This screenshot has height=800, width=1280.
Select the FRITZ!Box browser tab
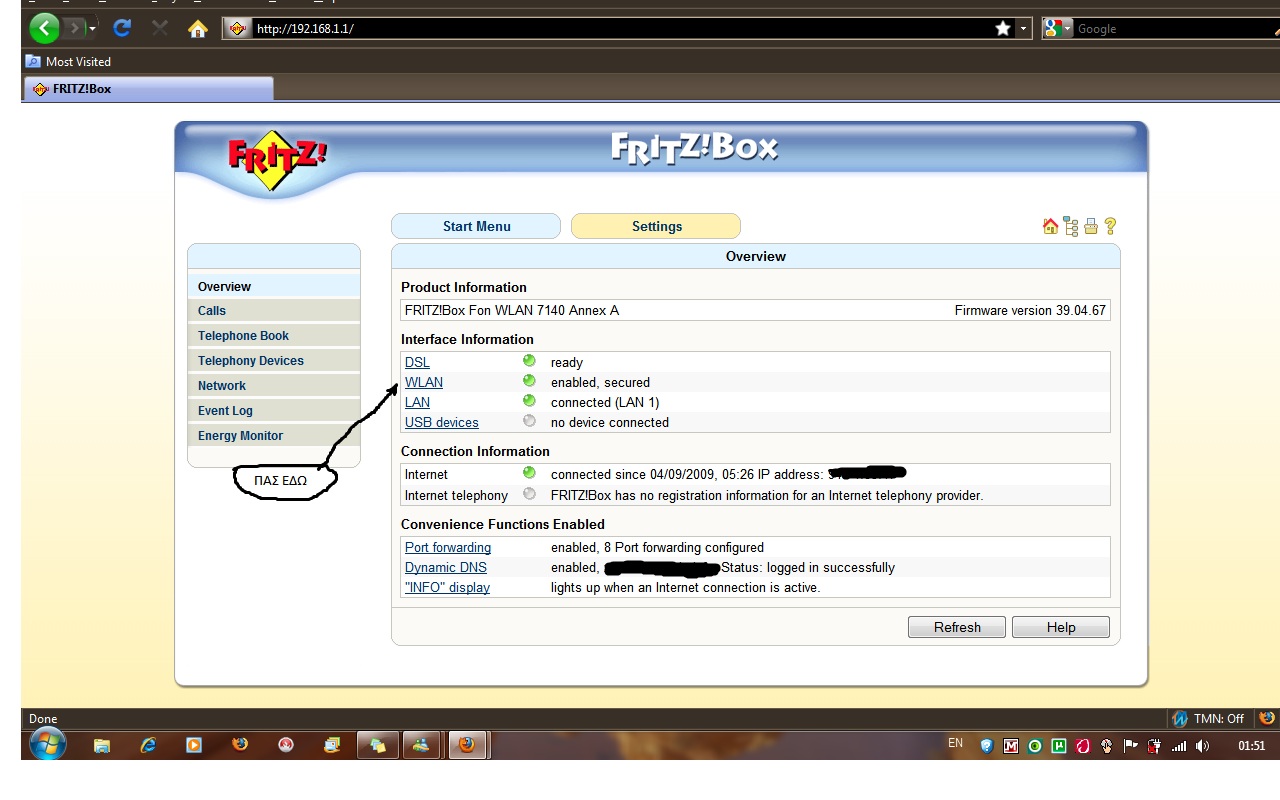point(148,89)
